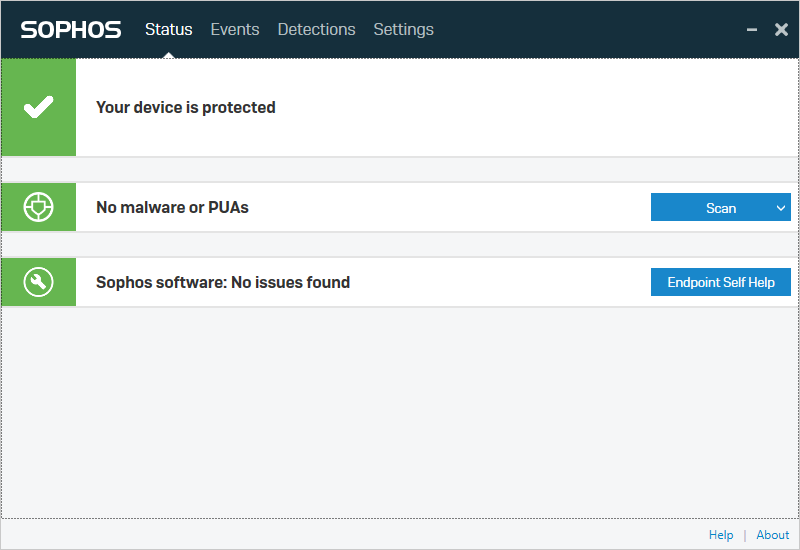Screen dimensions: 800x550
Task: Open the Events tab
Action: click(x=234, y=30)
